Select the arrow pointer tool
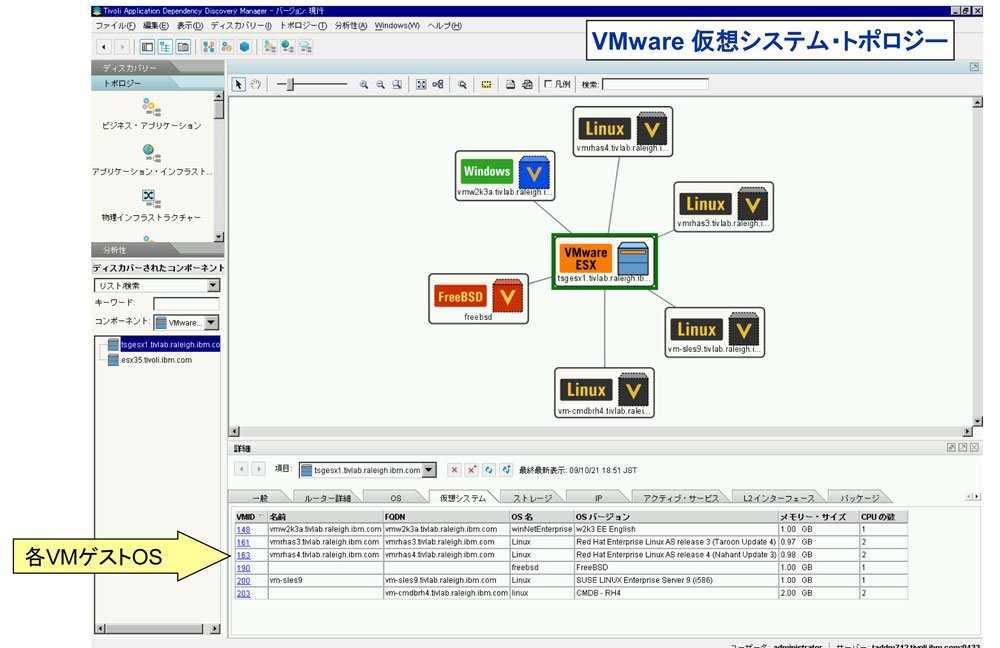 238,84
